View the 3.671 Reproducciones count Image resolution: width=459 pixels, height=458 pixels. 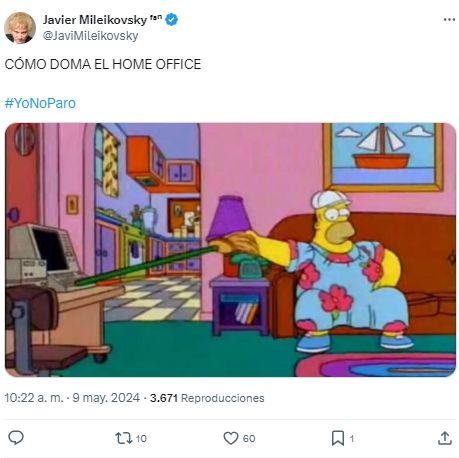tap(207, 398)
